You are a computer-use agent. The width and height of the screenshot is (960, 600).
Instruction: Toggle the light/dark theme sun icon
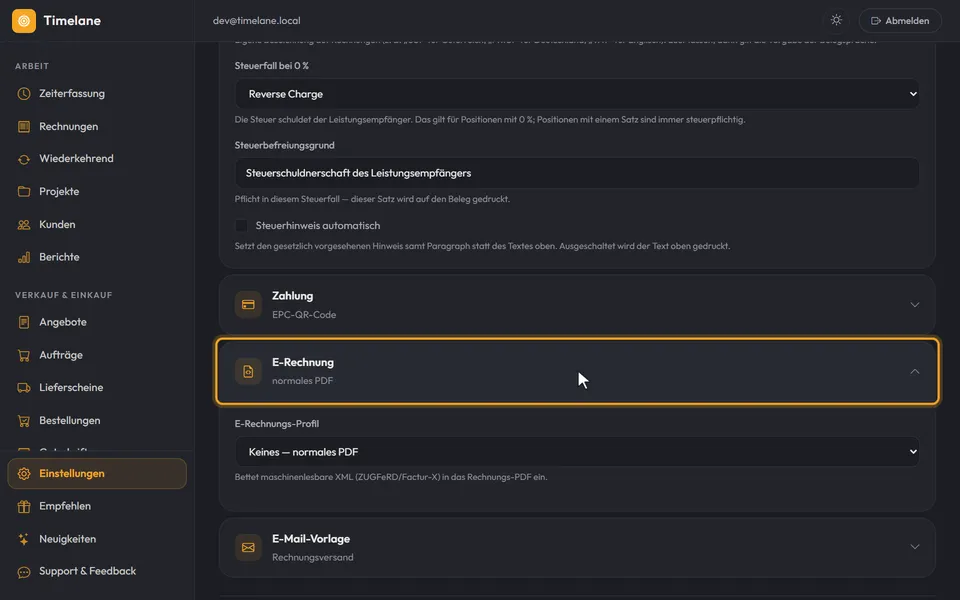pyautogui.click(x=836, y=20)
